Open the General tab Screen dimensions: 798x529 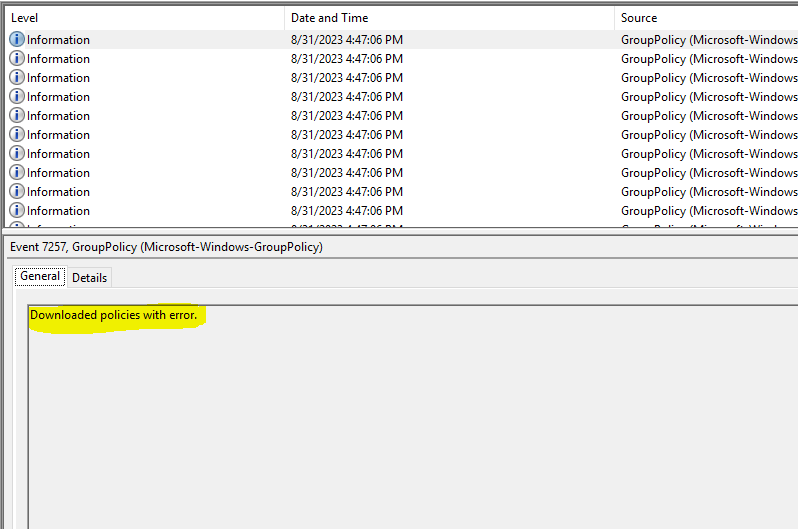(40, 276)
